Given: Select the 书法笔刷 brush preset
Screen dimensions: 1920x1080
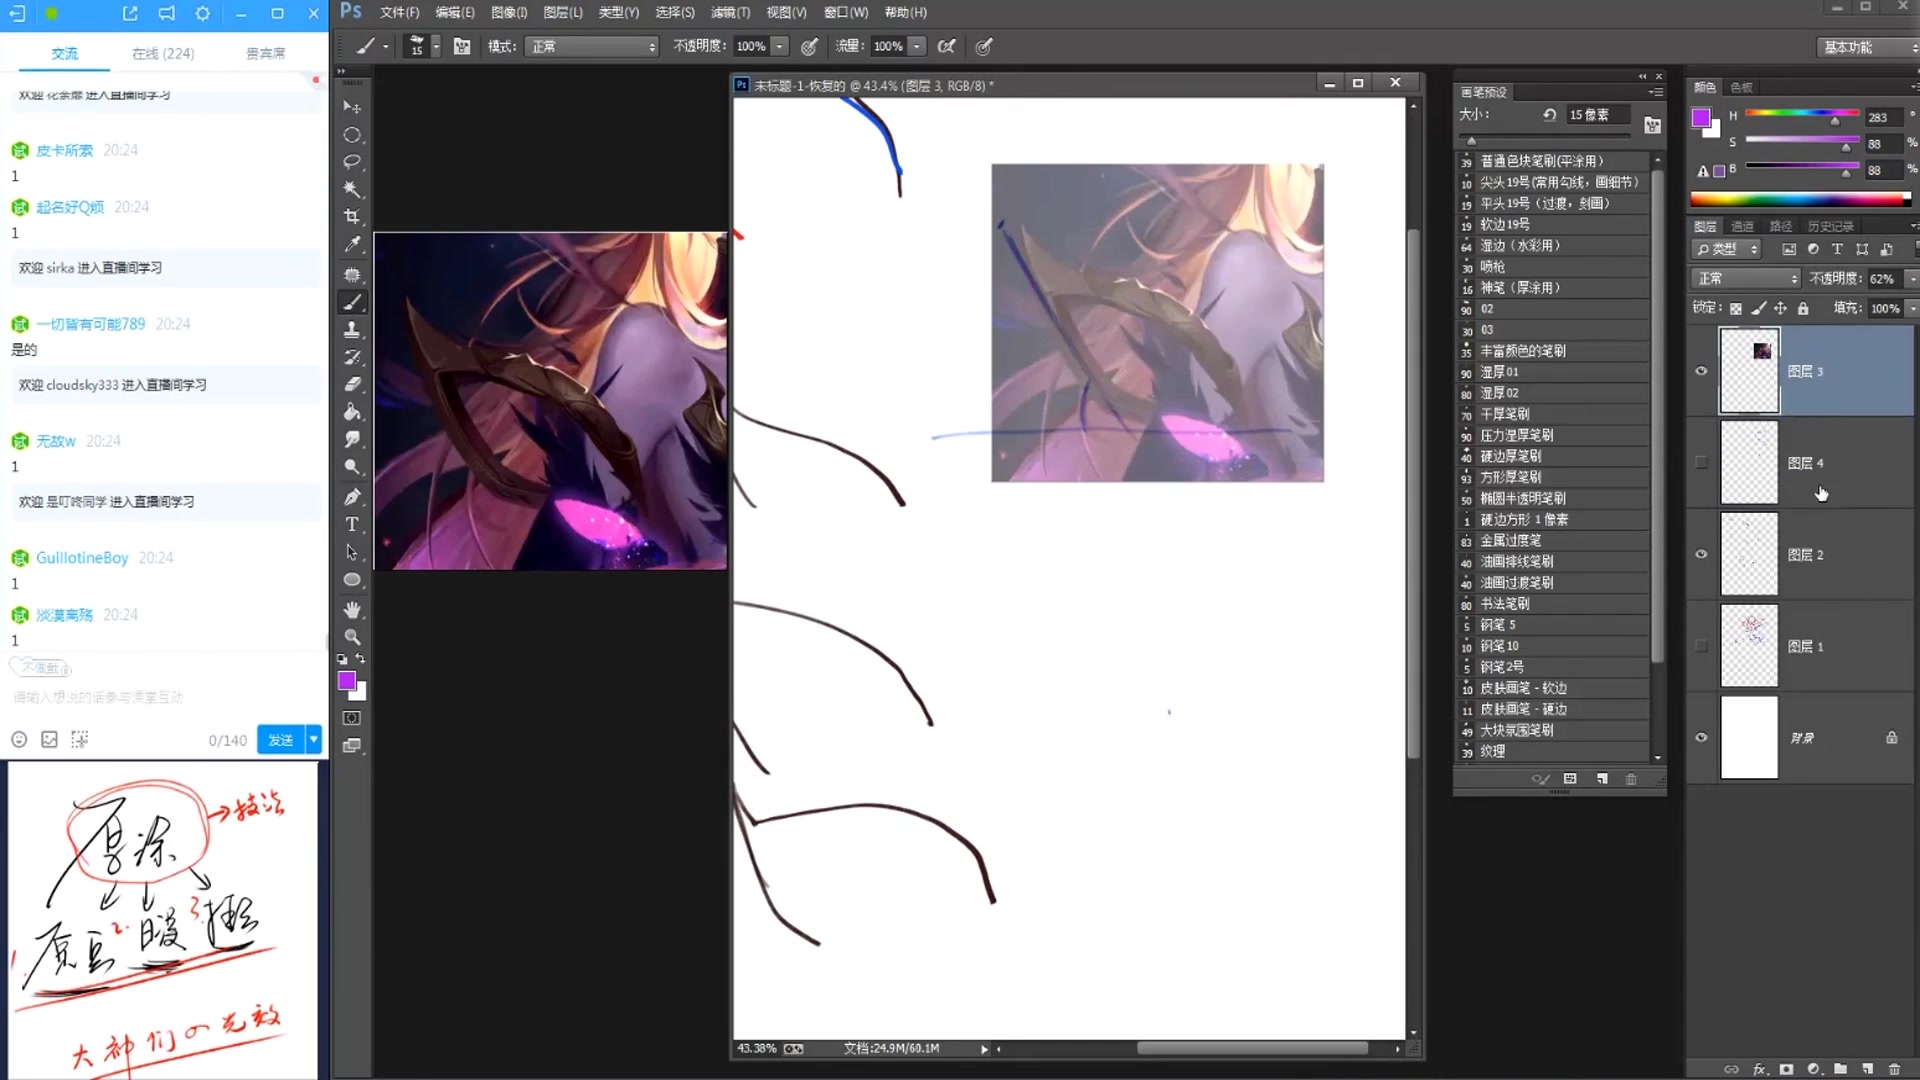Looking at the screenshot, I should pos(1552,604).
